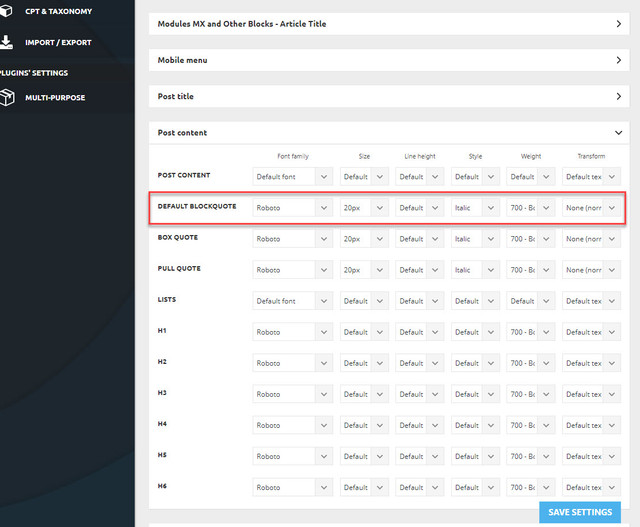Open Box Quote font family dropdown
Image resolution: width=640 pixels, height=527 pixels.
click(x=293, y=239)
